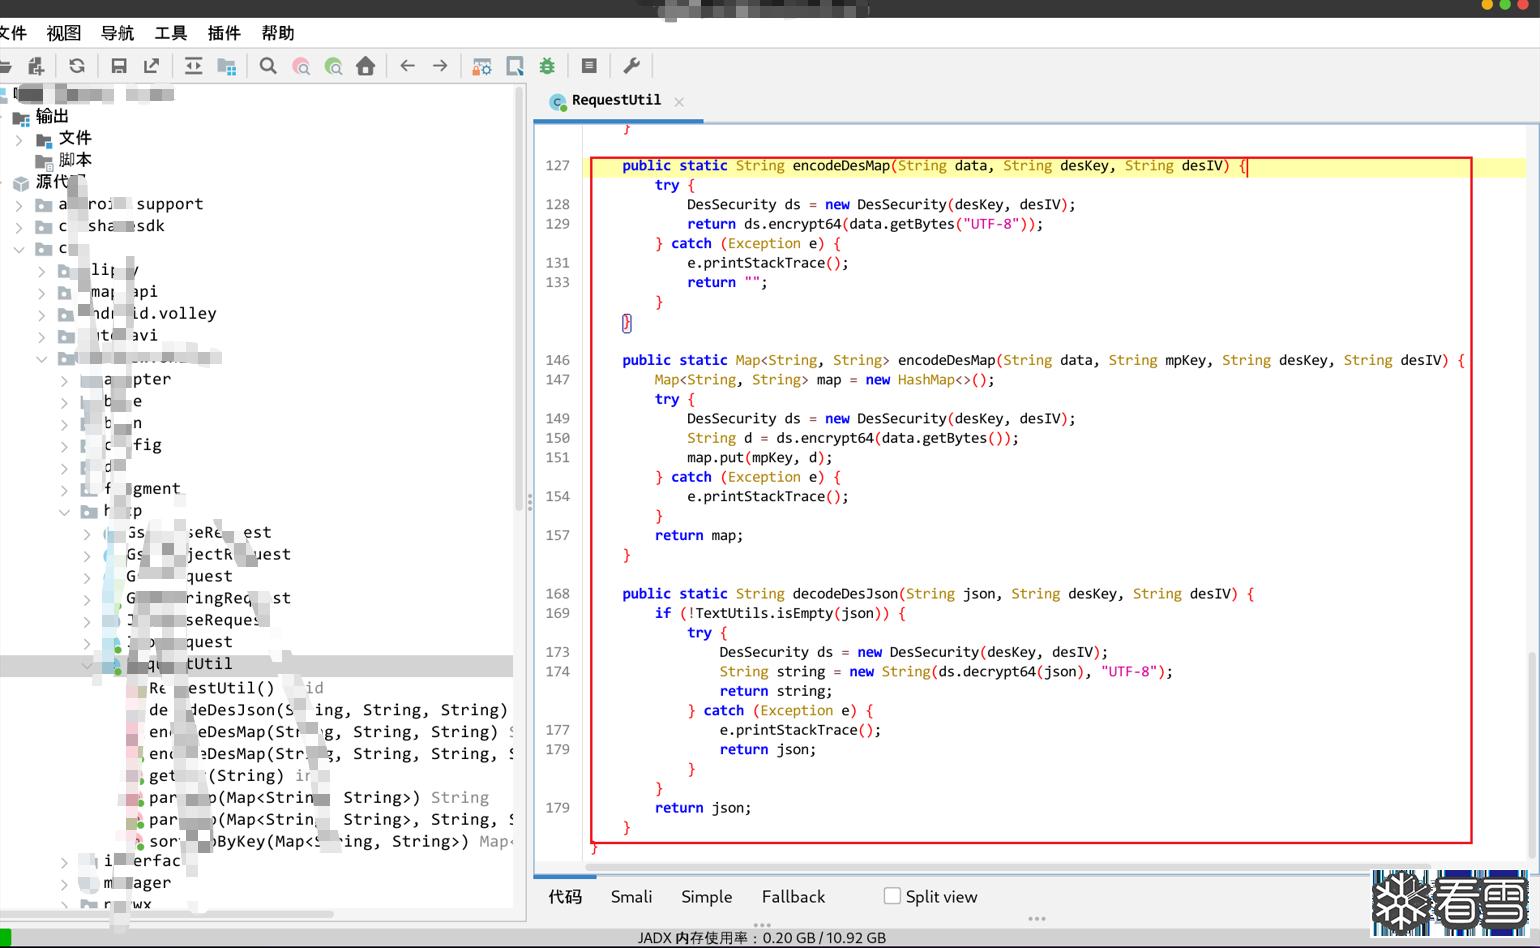Viewport: 1540px width, 948px height.
Task: Open the green bug debugger icon
Action: click(x=547, y=66)
